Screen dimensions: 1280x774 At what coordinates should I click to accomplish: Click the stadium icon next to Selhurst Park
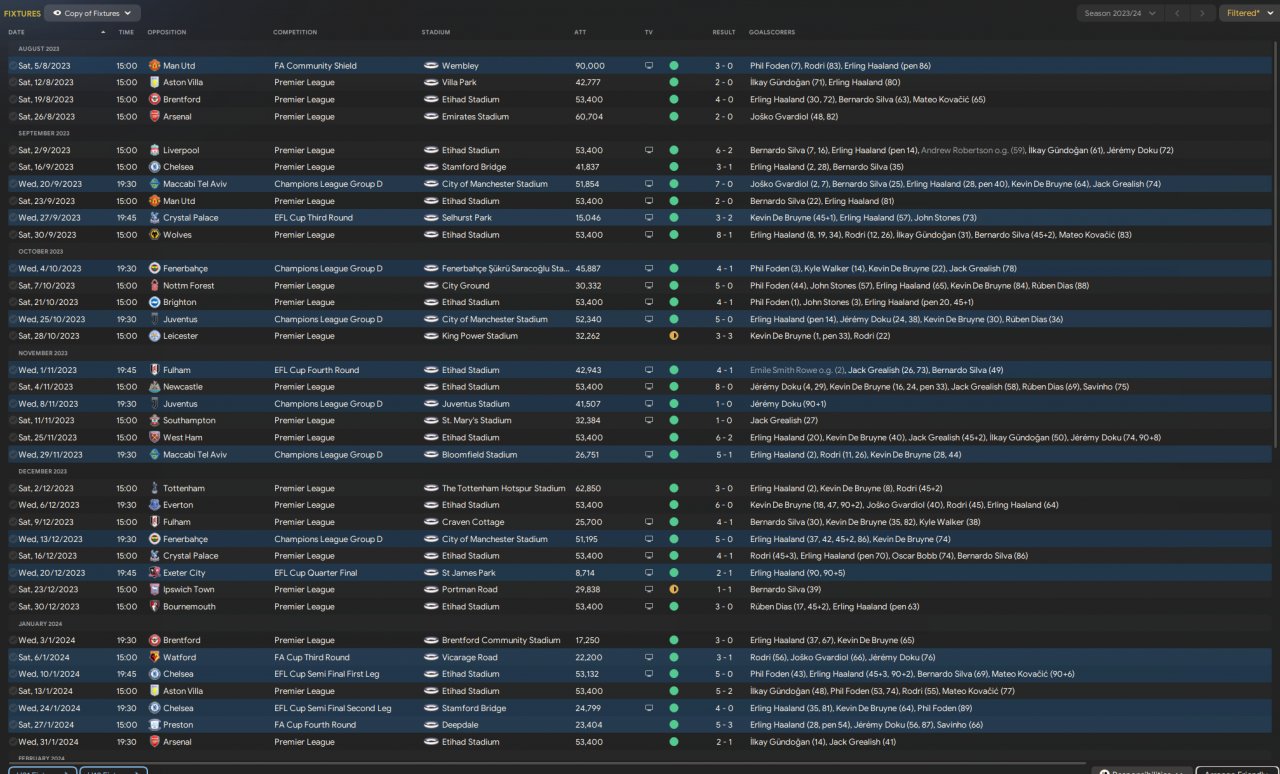[431, 218]
